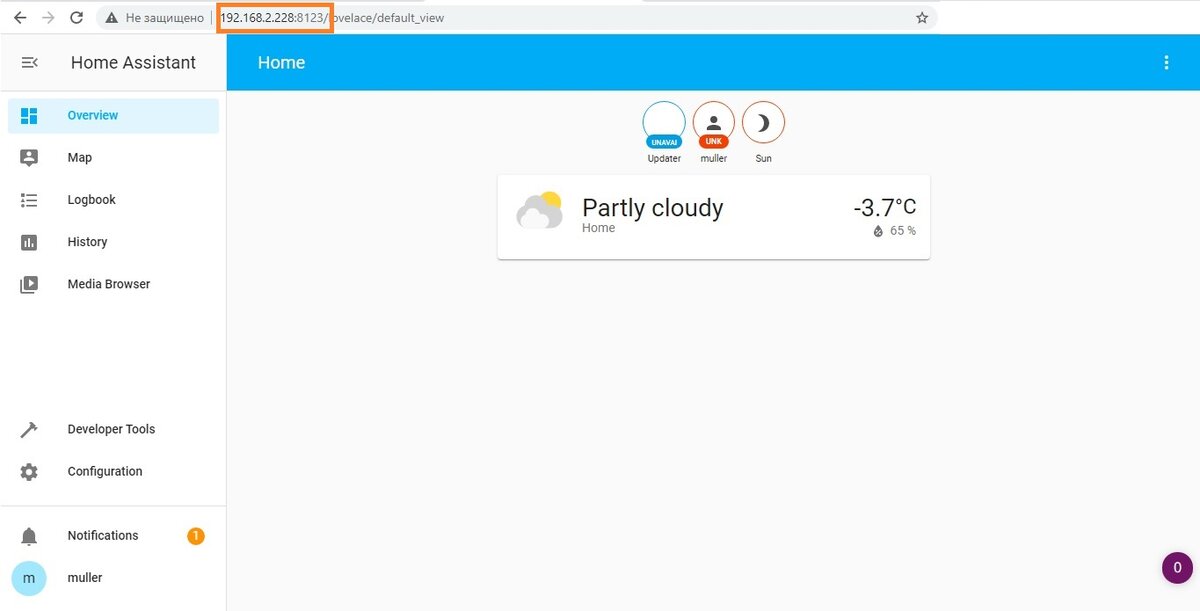Open the History chart icon
This screenshot has height=611, width=1200.
[x=29, y=242]
